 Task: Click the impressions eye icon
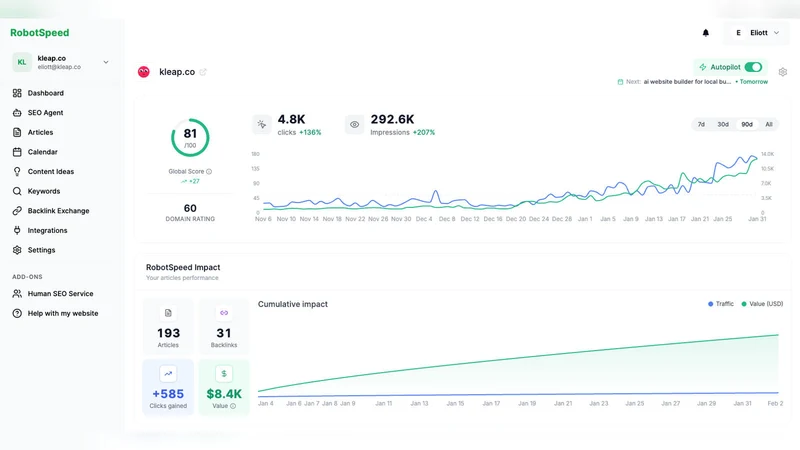pyautogui.click(x=355, y=124)
